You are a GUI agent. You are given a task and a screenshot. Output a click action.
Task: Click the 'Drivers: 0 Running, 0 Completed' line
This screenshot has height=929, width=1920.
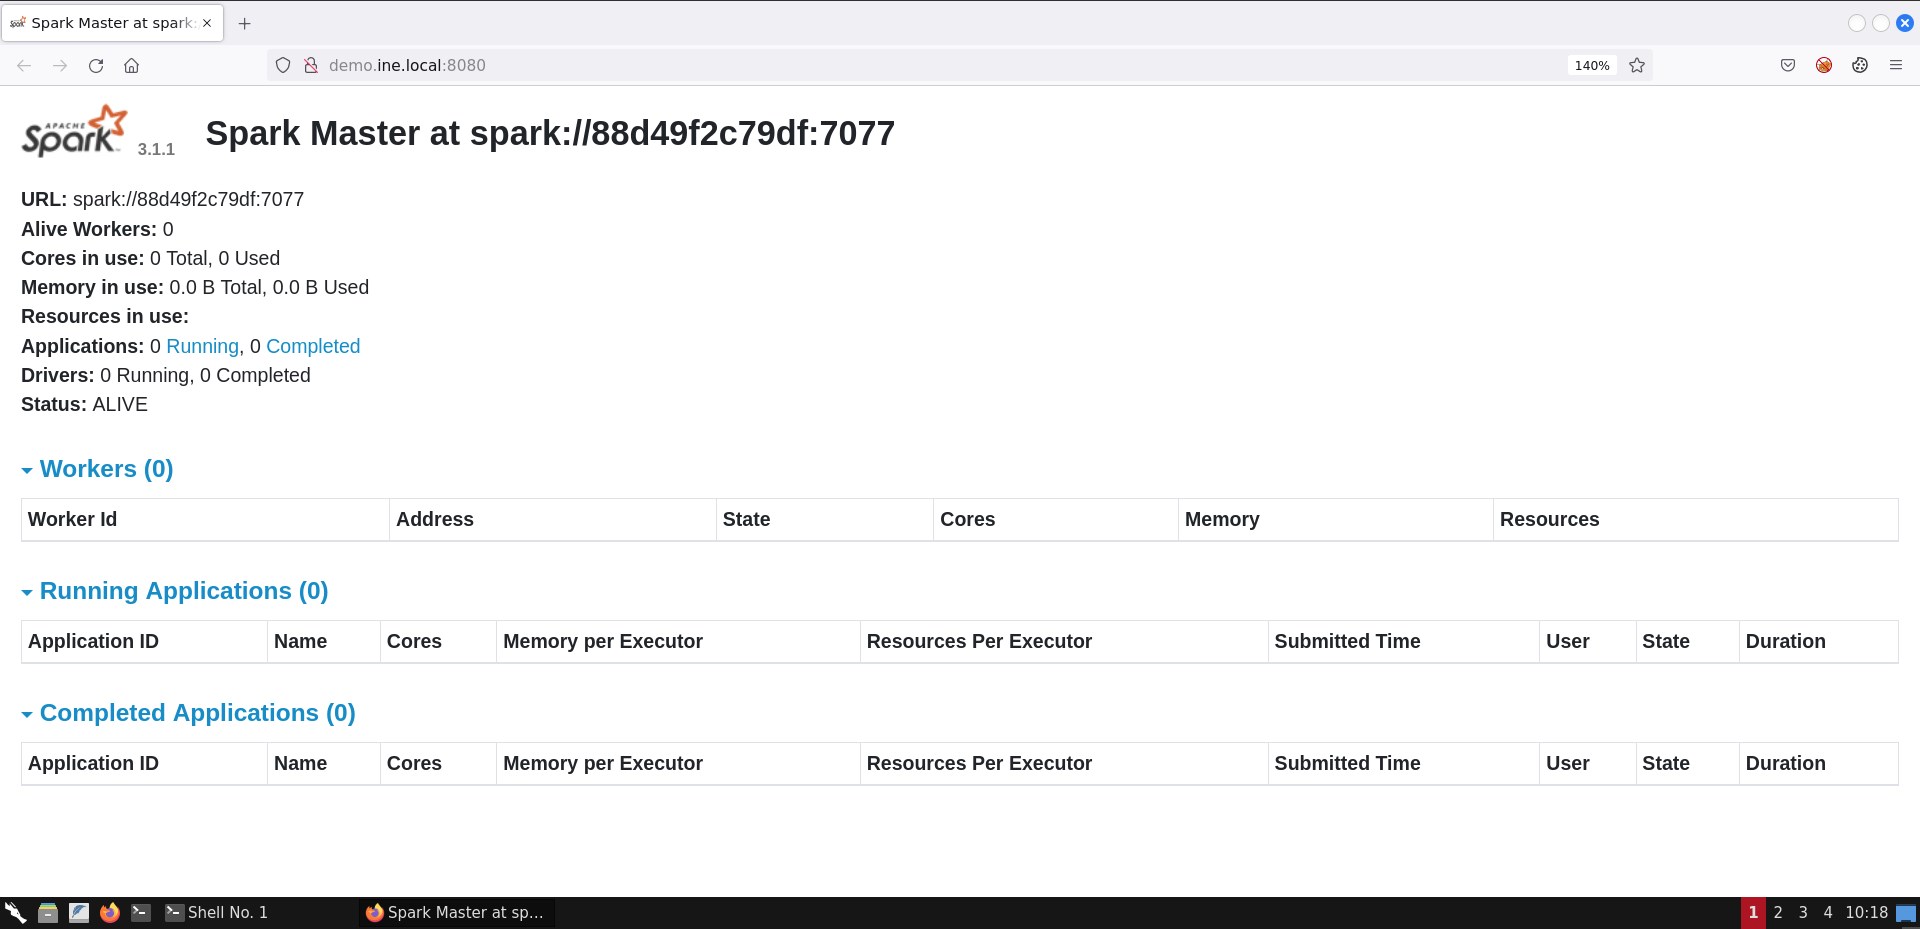click(166, 375)
